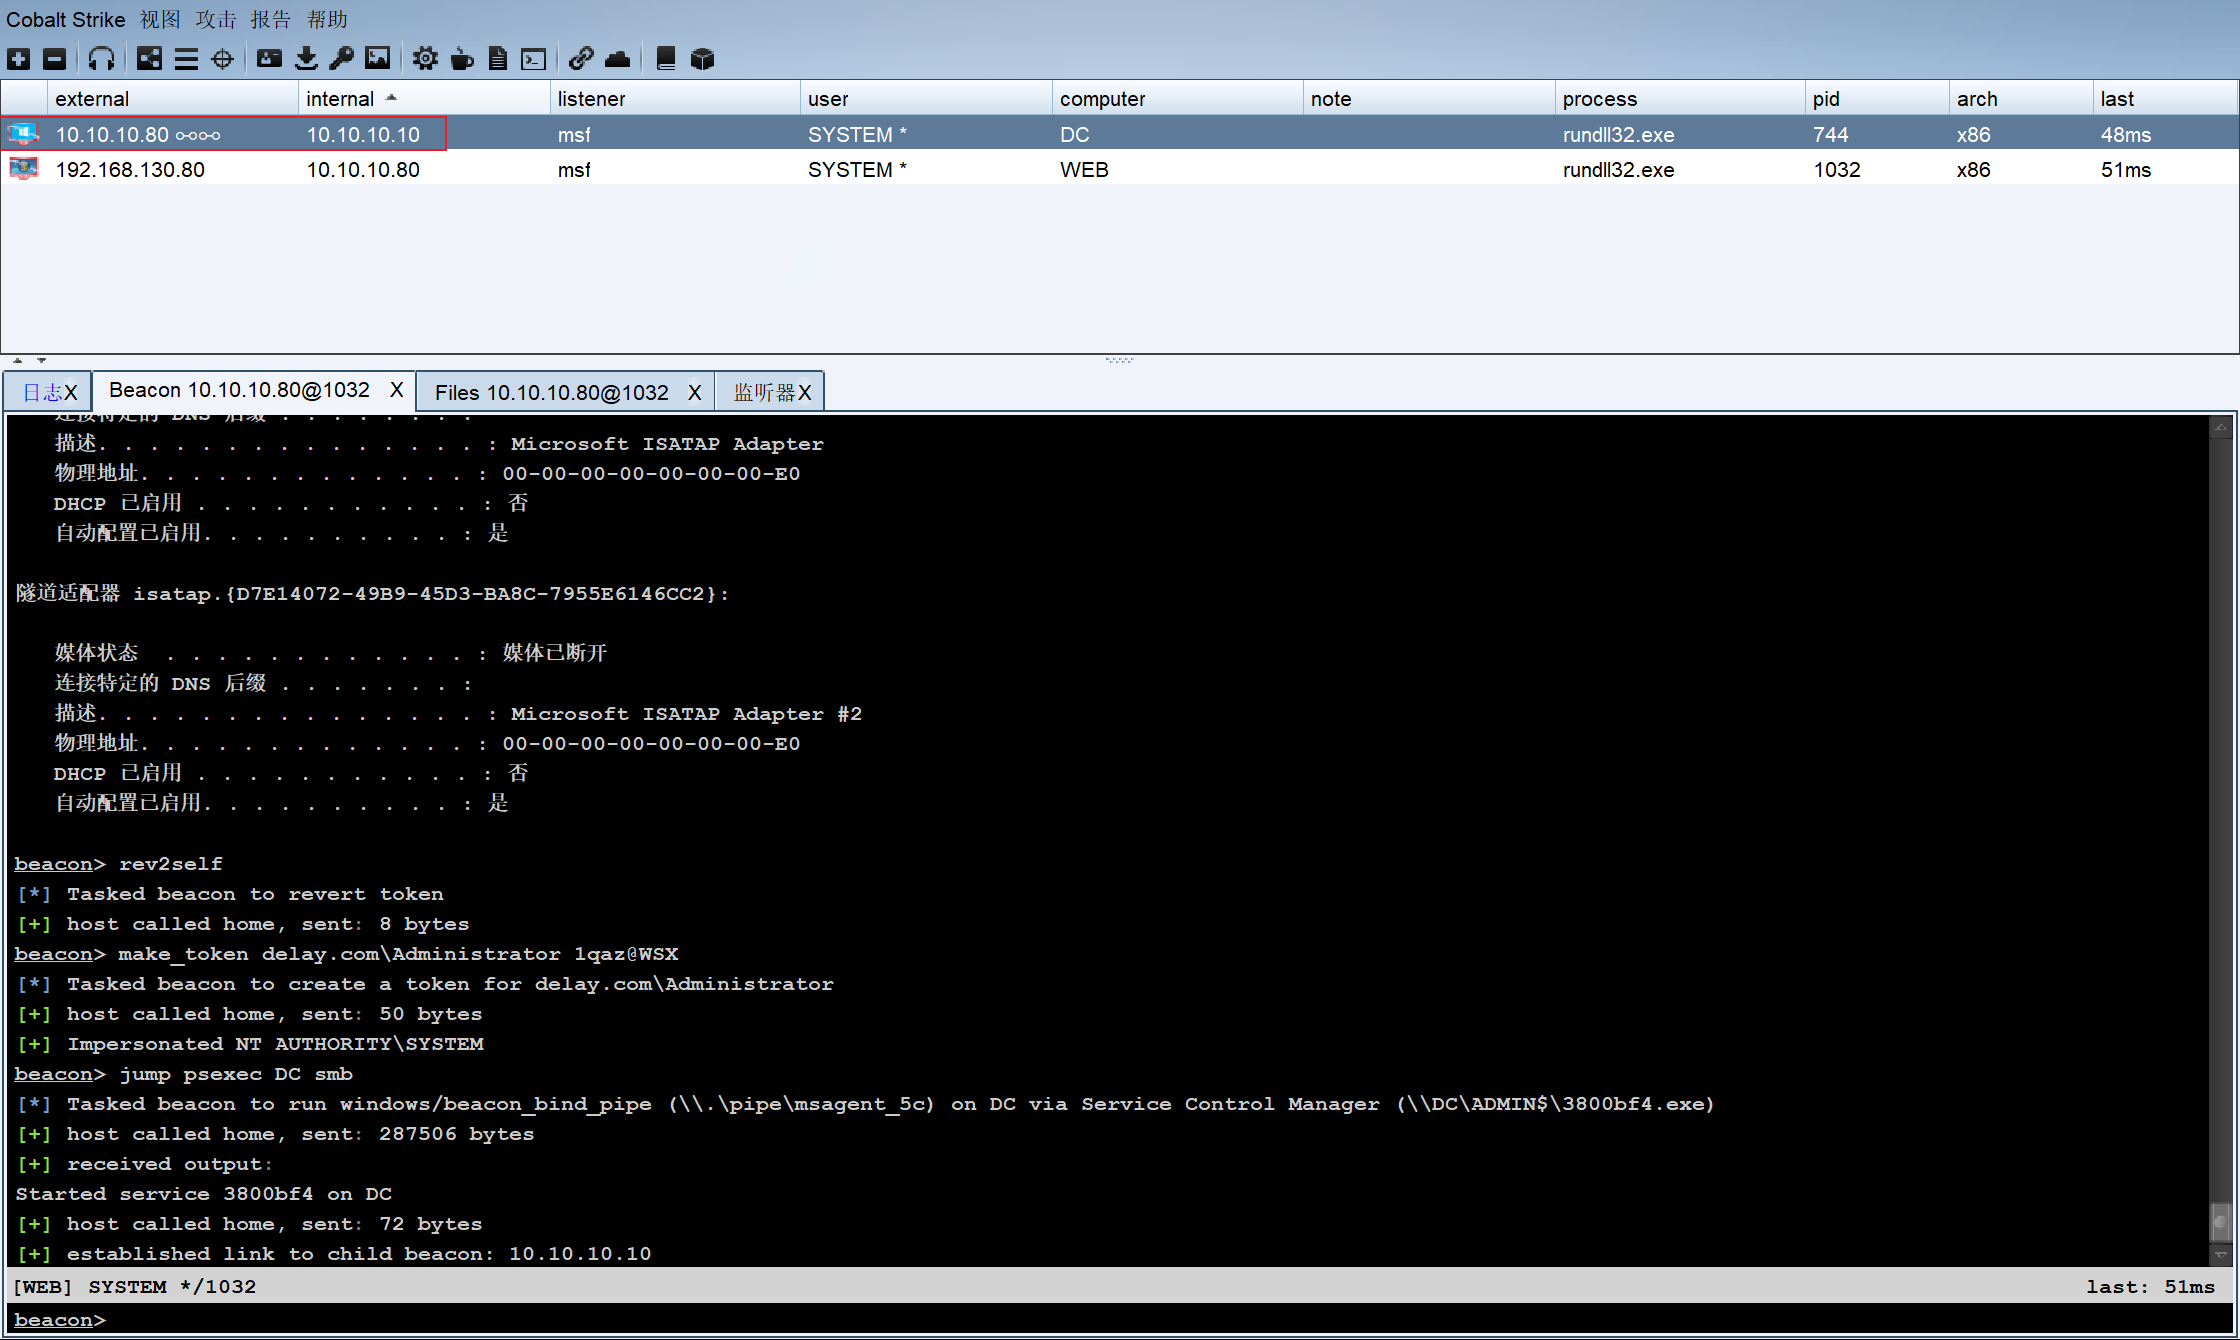Close the Files tab with its X
The height and width of the screenshot is (1340, 2240).
point(694,393)
